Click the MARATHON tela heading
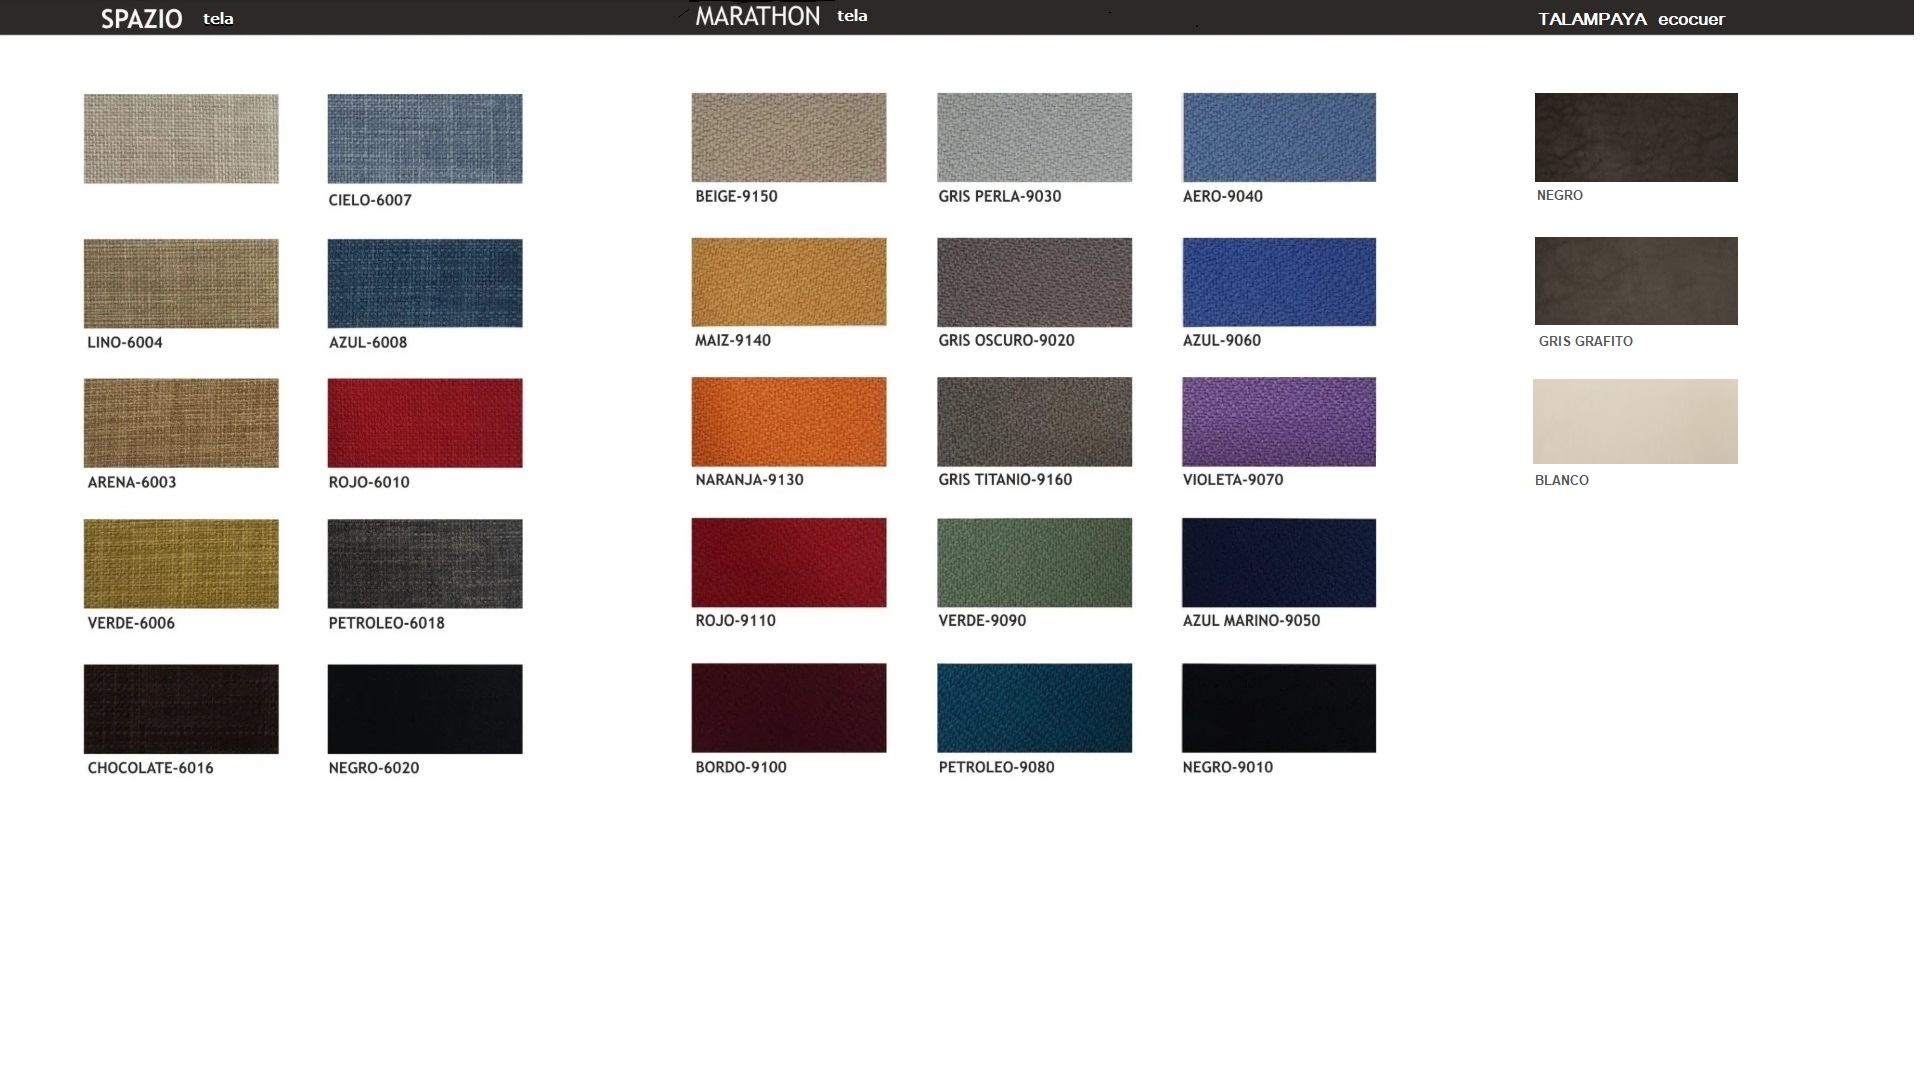Image resolution: width=1920 pixels, height=1080 pixels. click(x=780, y=16)
